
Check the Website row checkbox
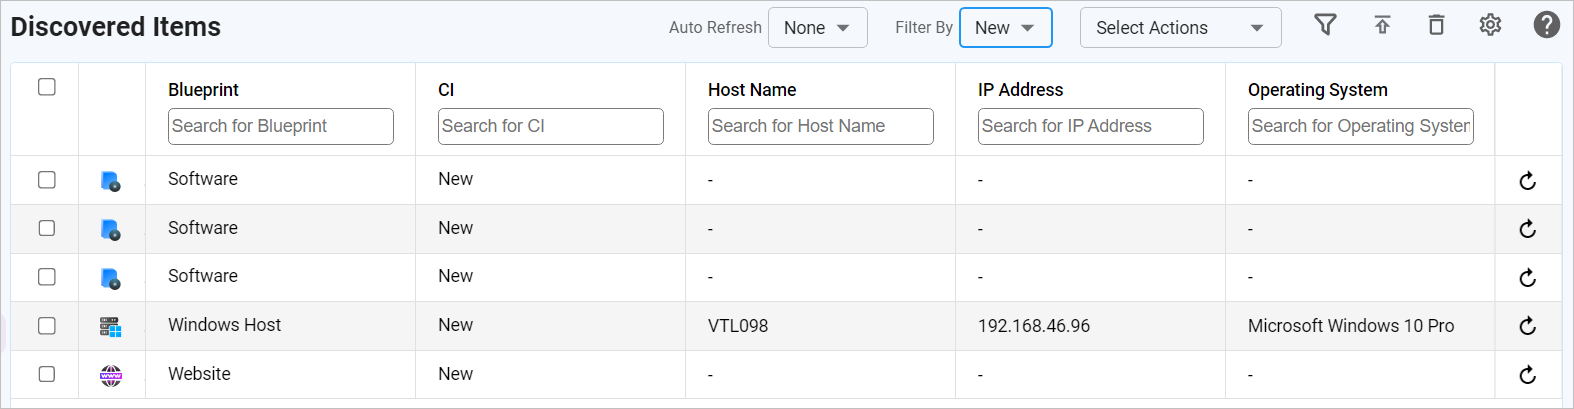pyautogui.click(x=47, y=374)
